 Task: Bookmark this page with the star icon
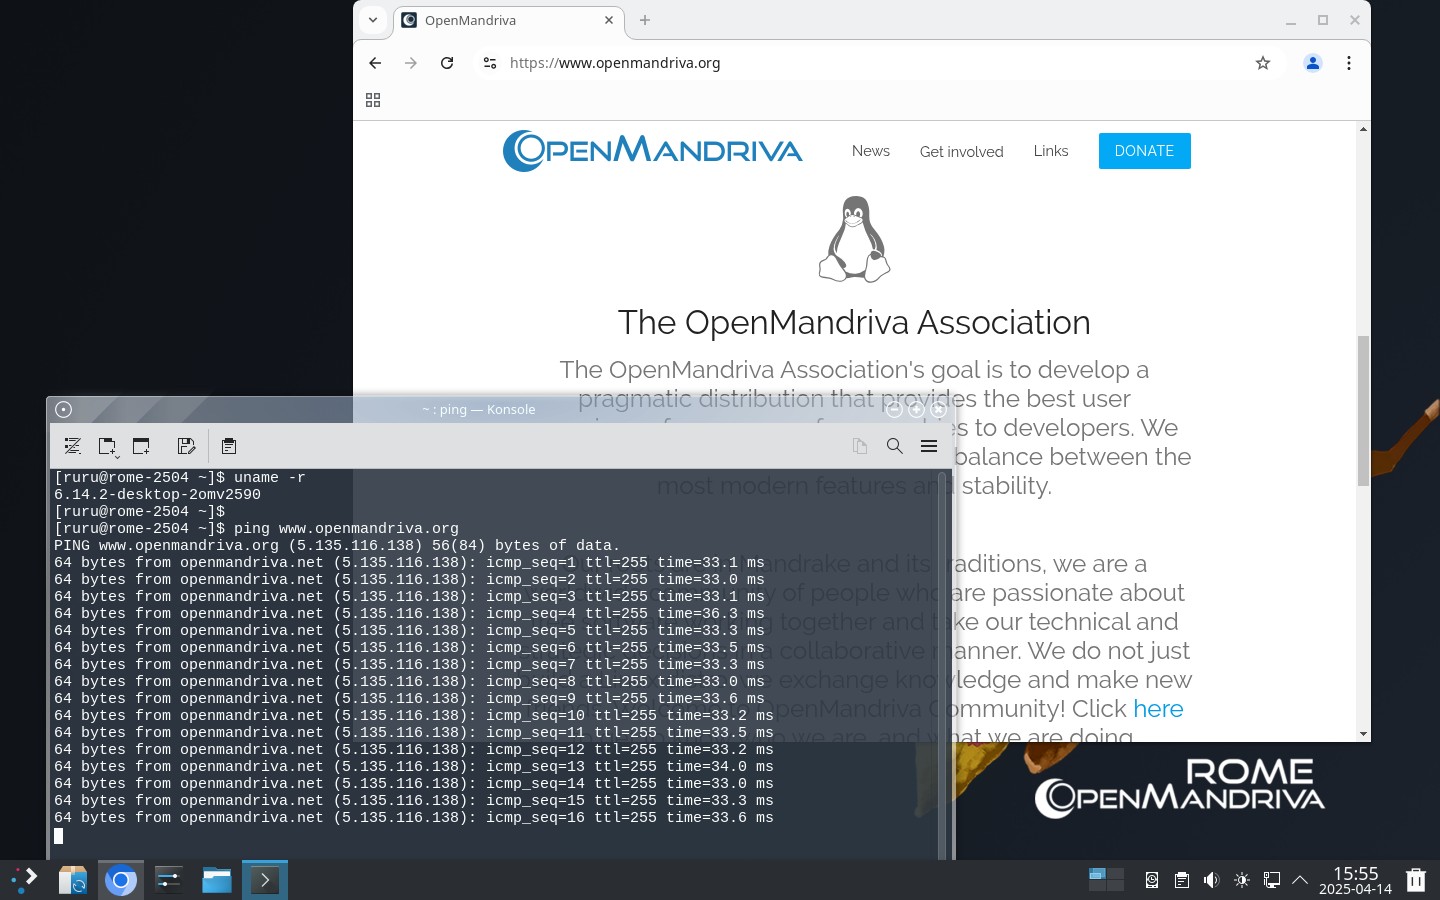click(x=1263, y=63)
